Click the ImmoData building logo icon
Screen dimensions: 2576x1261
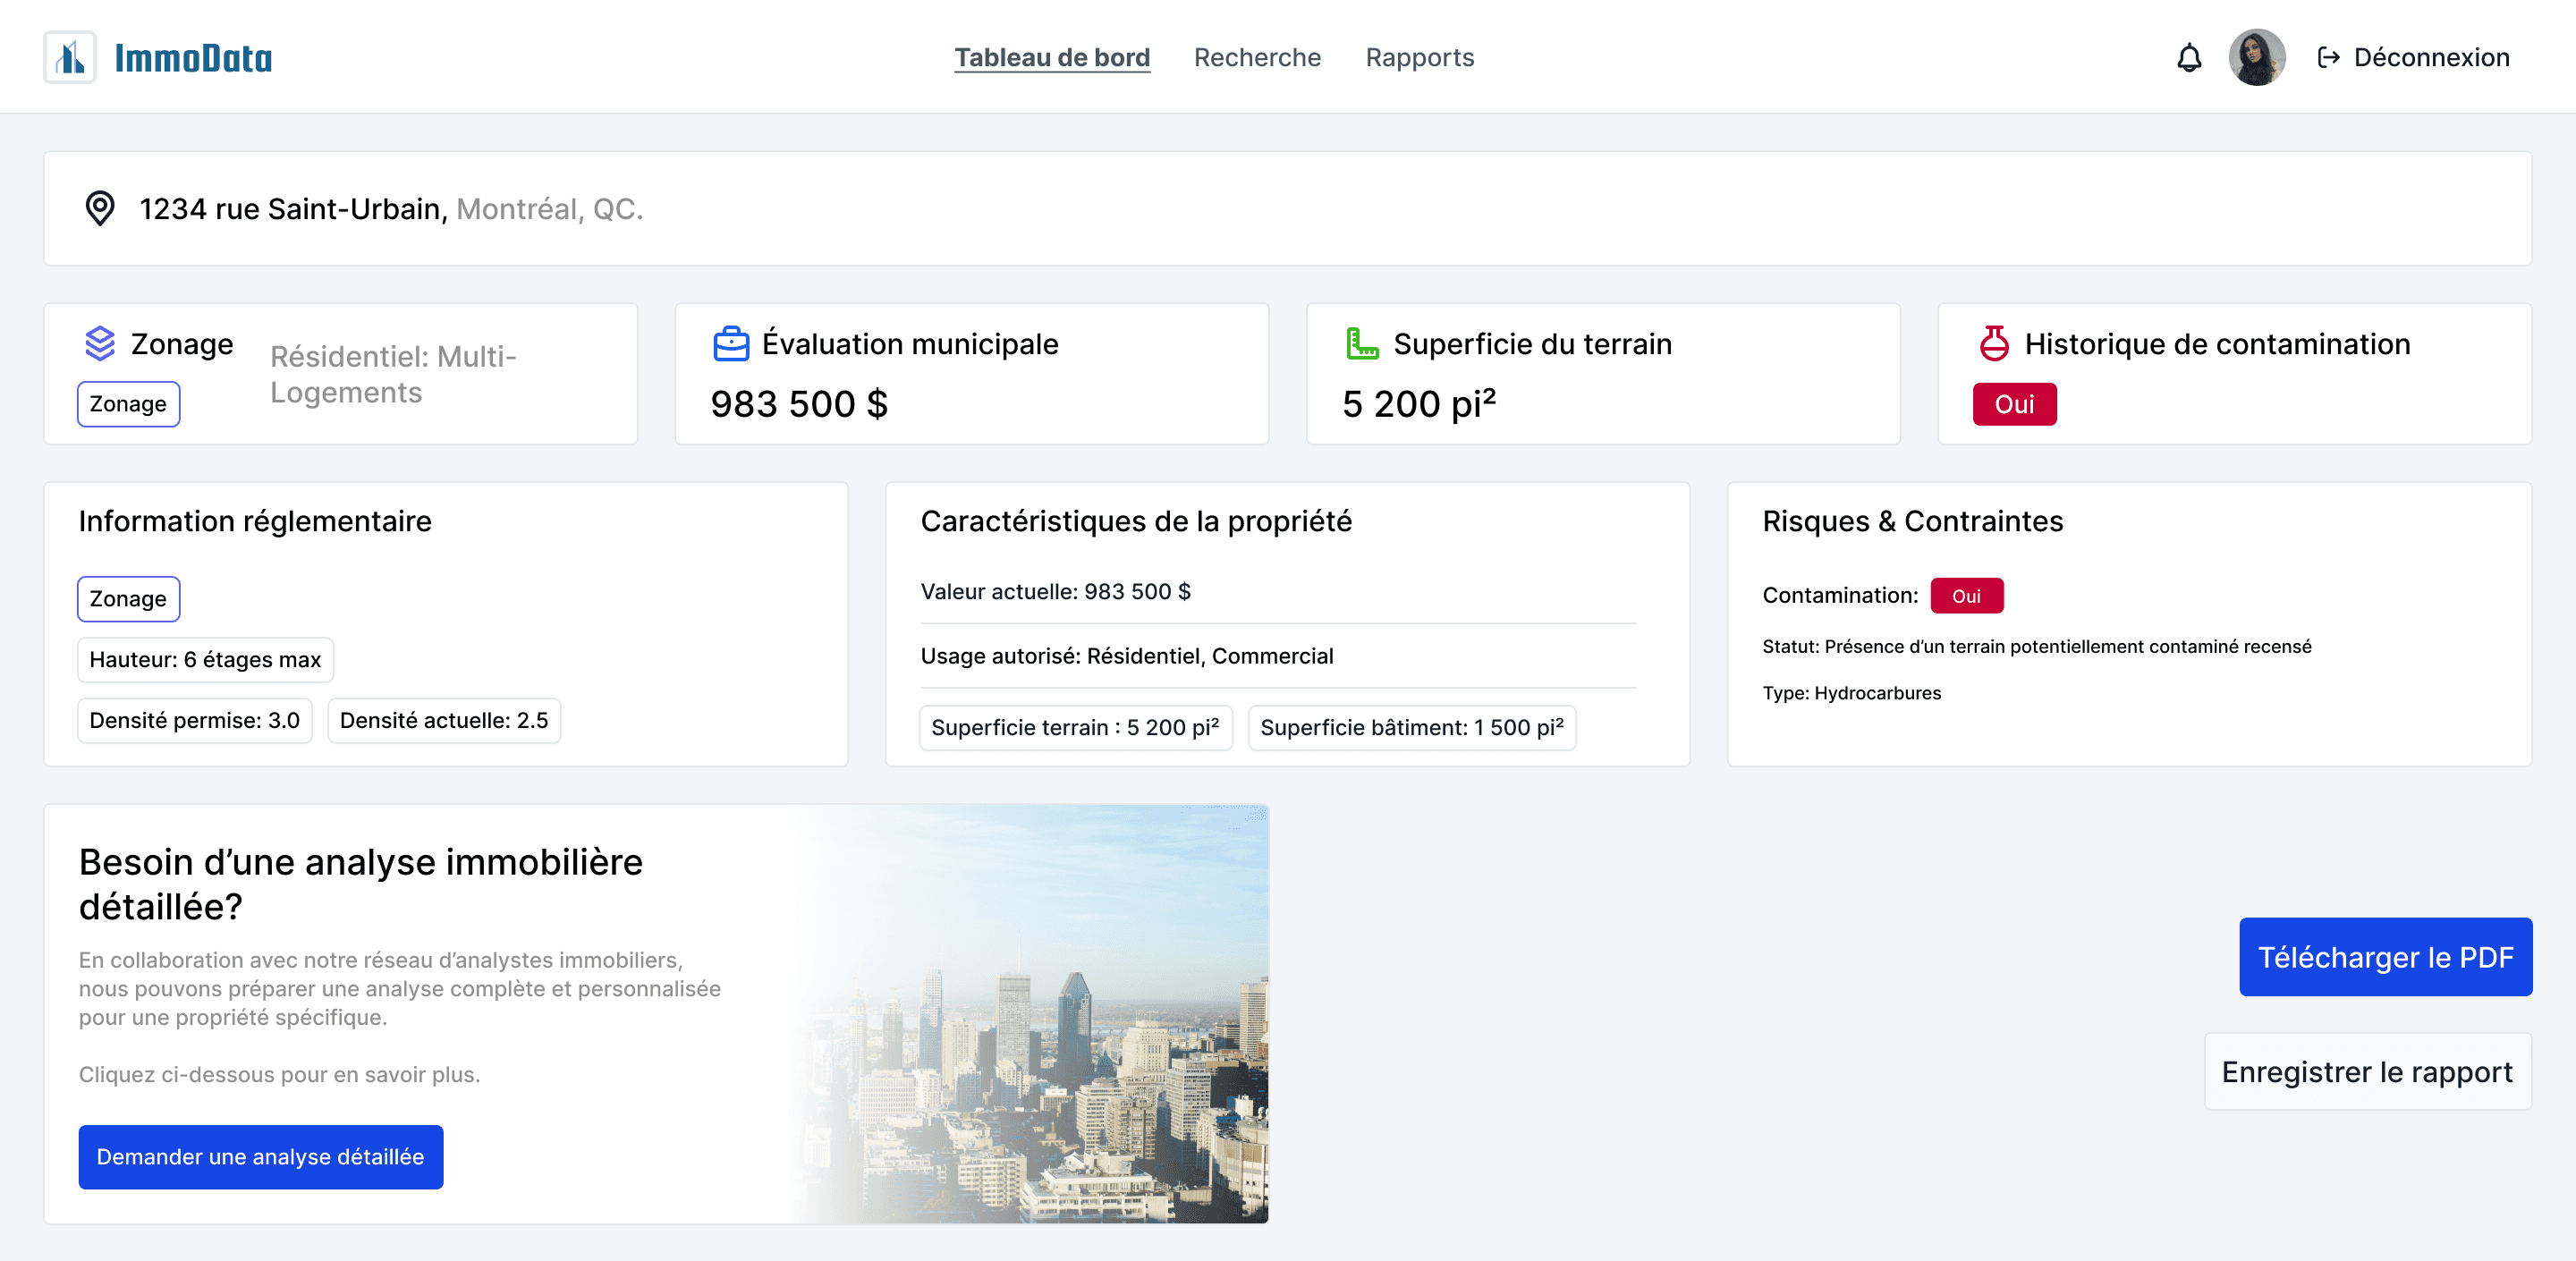(70, 57)
